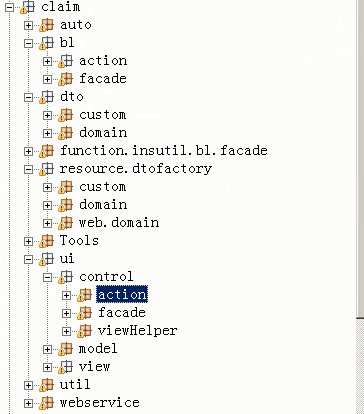This screenshot has height=414, width=364.
Task: Collapse the claim package node
Action: coord(9,7)
